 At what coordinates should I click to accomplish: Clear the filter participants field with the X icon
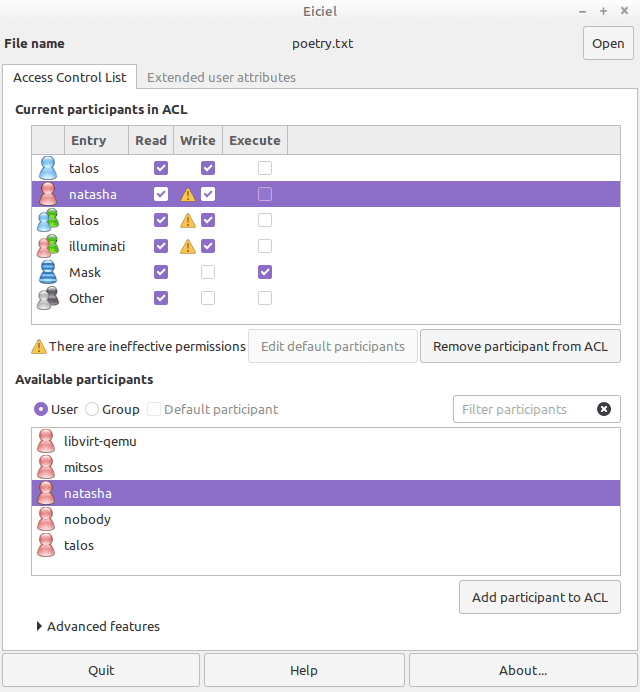pyautogui.click(x=603, y=409)
